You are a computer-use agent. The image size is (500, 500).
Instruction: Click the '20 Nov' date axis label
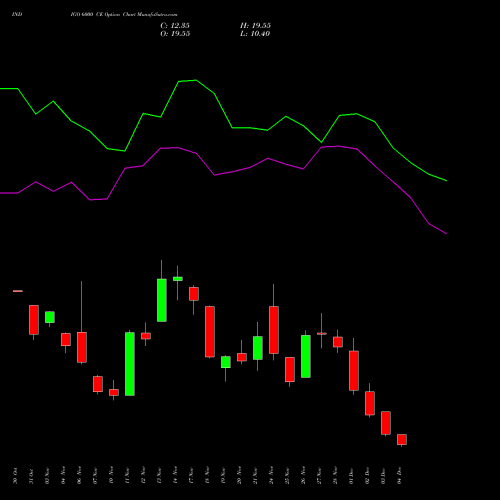(x=239, y=476)
